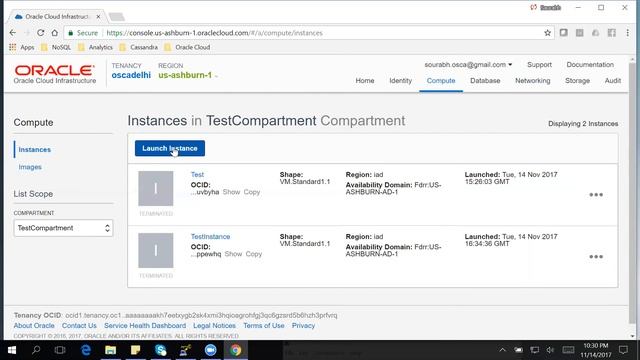
Task: Open Sticky Notes taskbar icon
Action: coord(136,350)
